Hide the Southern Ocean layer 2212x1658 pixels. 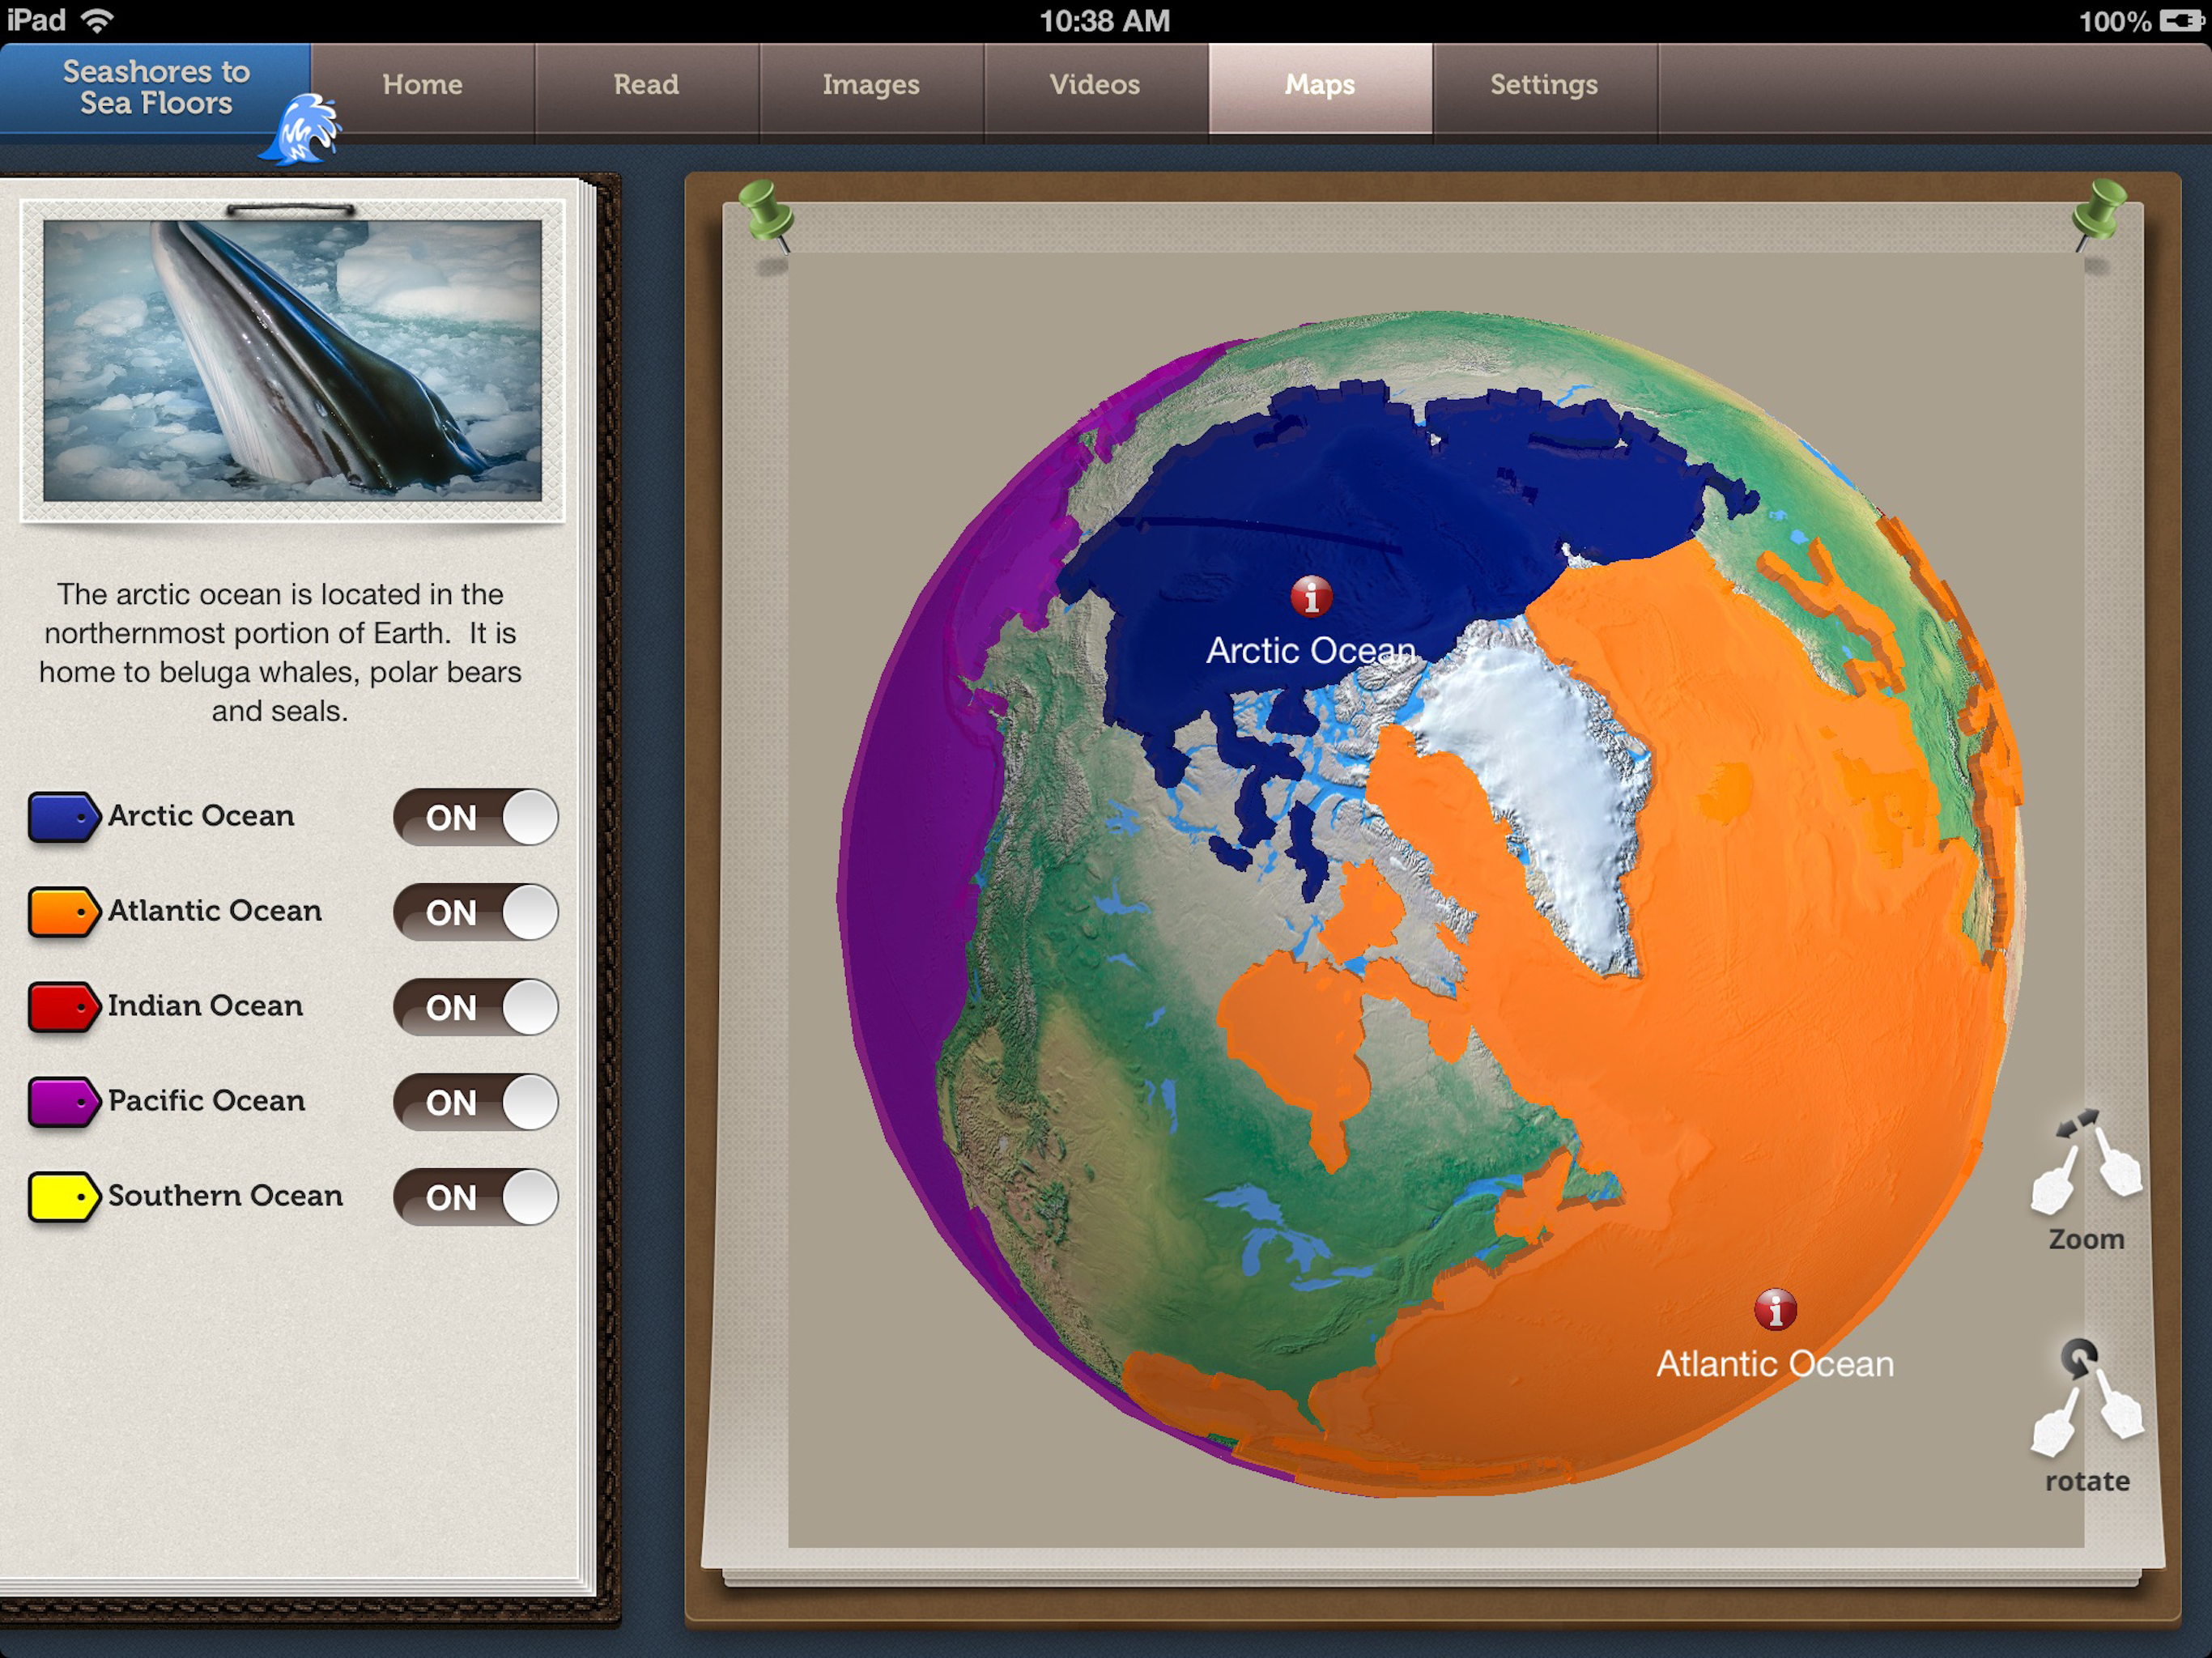click(x=475, y=1197)
